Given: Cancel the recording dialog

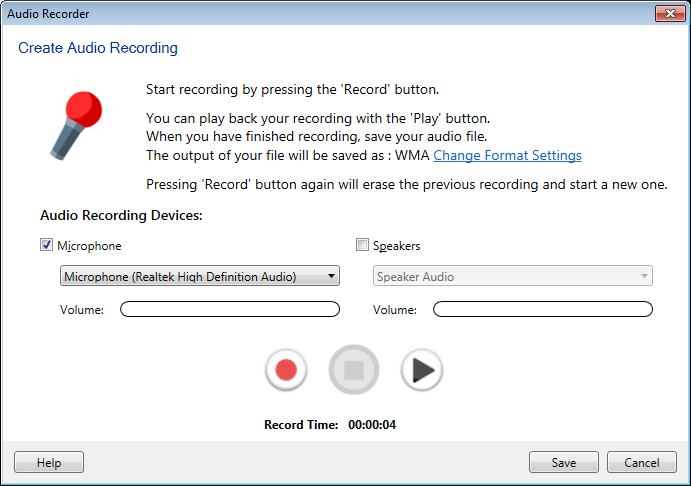Looking at the screenshot, I should 641,463.
